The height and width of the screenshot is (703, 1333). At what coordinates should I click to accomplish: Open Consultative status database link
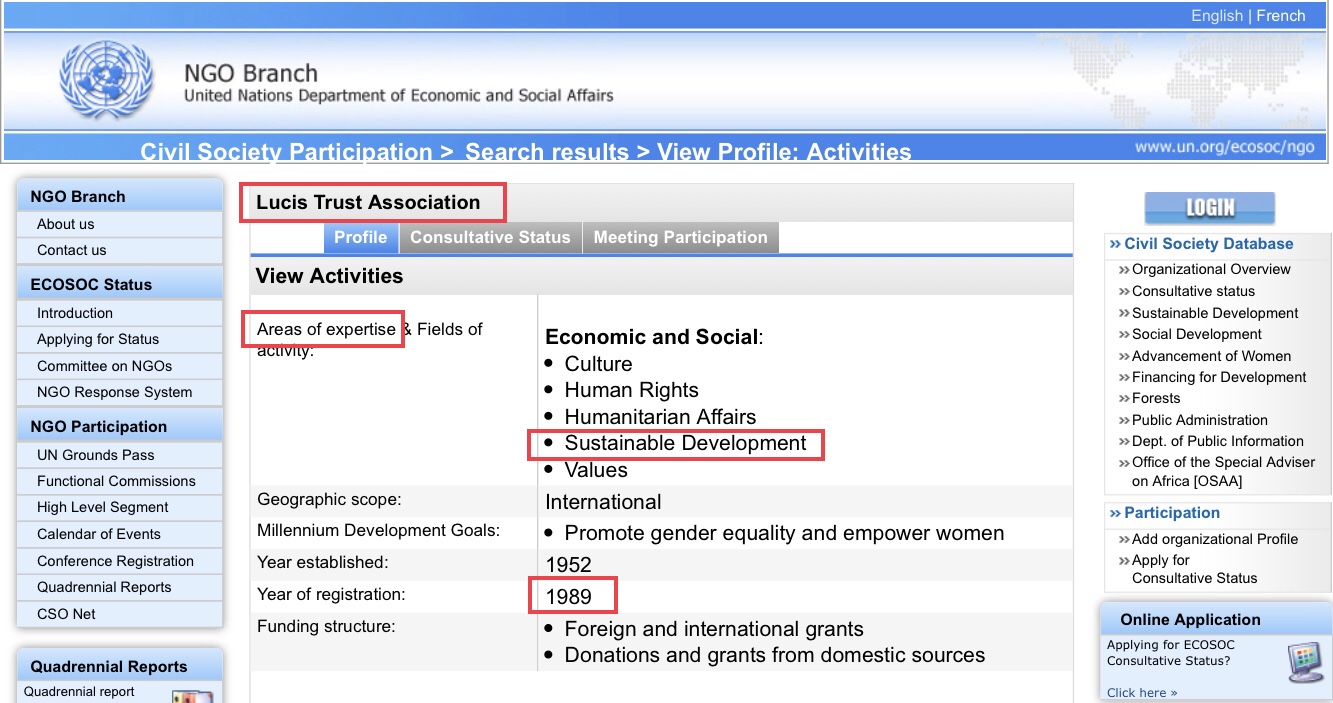click(x=1193, y=291)
